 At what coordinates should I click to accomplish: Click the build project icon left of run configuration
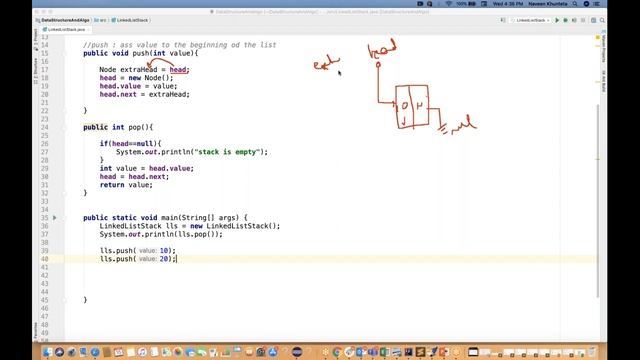click(x=503, y=20)
